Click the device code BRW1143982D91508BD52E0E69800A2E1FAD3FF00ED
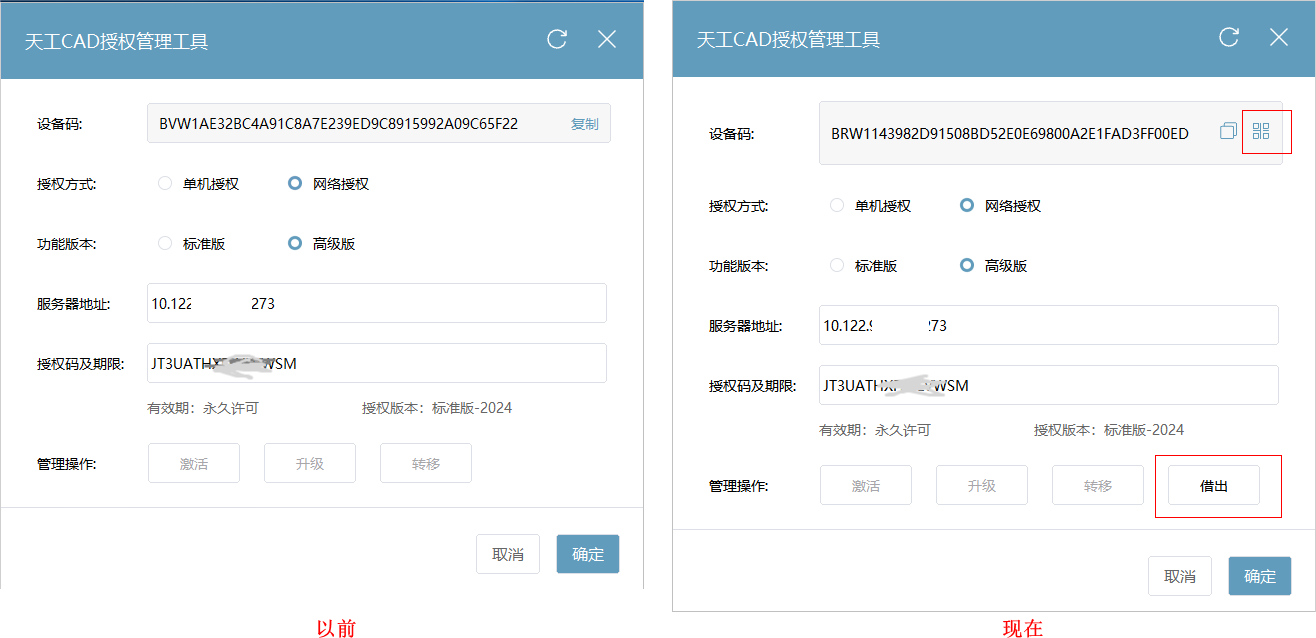The image size is (1316, 638). 1010,133
